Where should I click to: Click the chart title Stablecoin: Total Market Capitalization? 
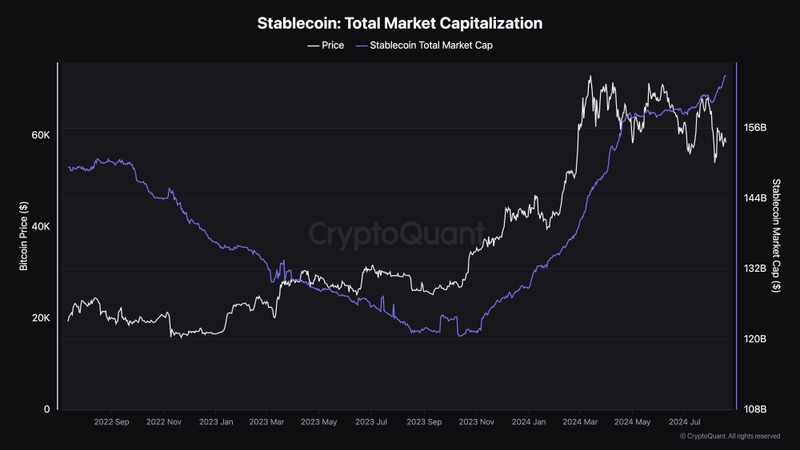[x=400, y=20]
